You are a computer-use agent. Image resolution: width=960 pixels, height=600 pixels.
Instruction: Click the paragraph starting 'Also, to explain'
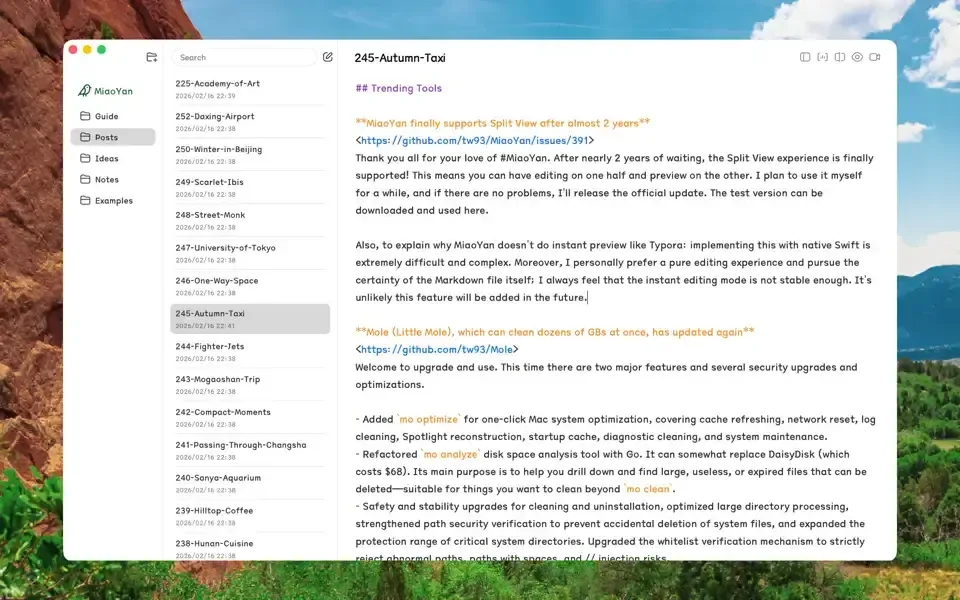[613, 271]
